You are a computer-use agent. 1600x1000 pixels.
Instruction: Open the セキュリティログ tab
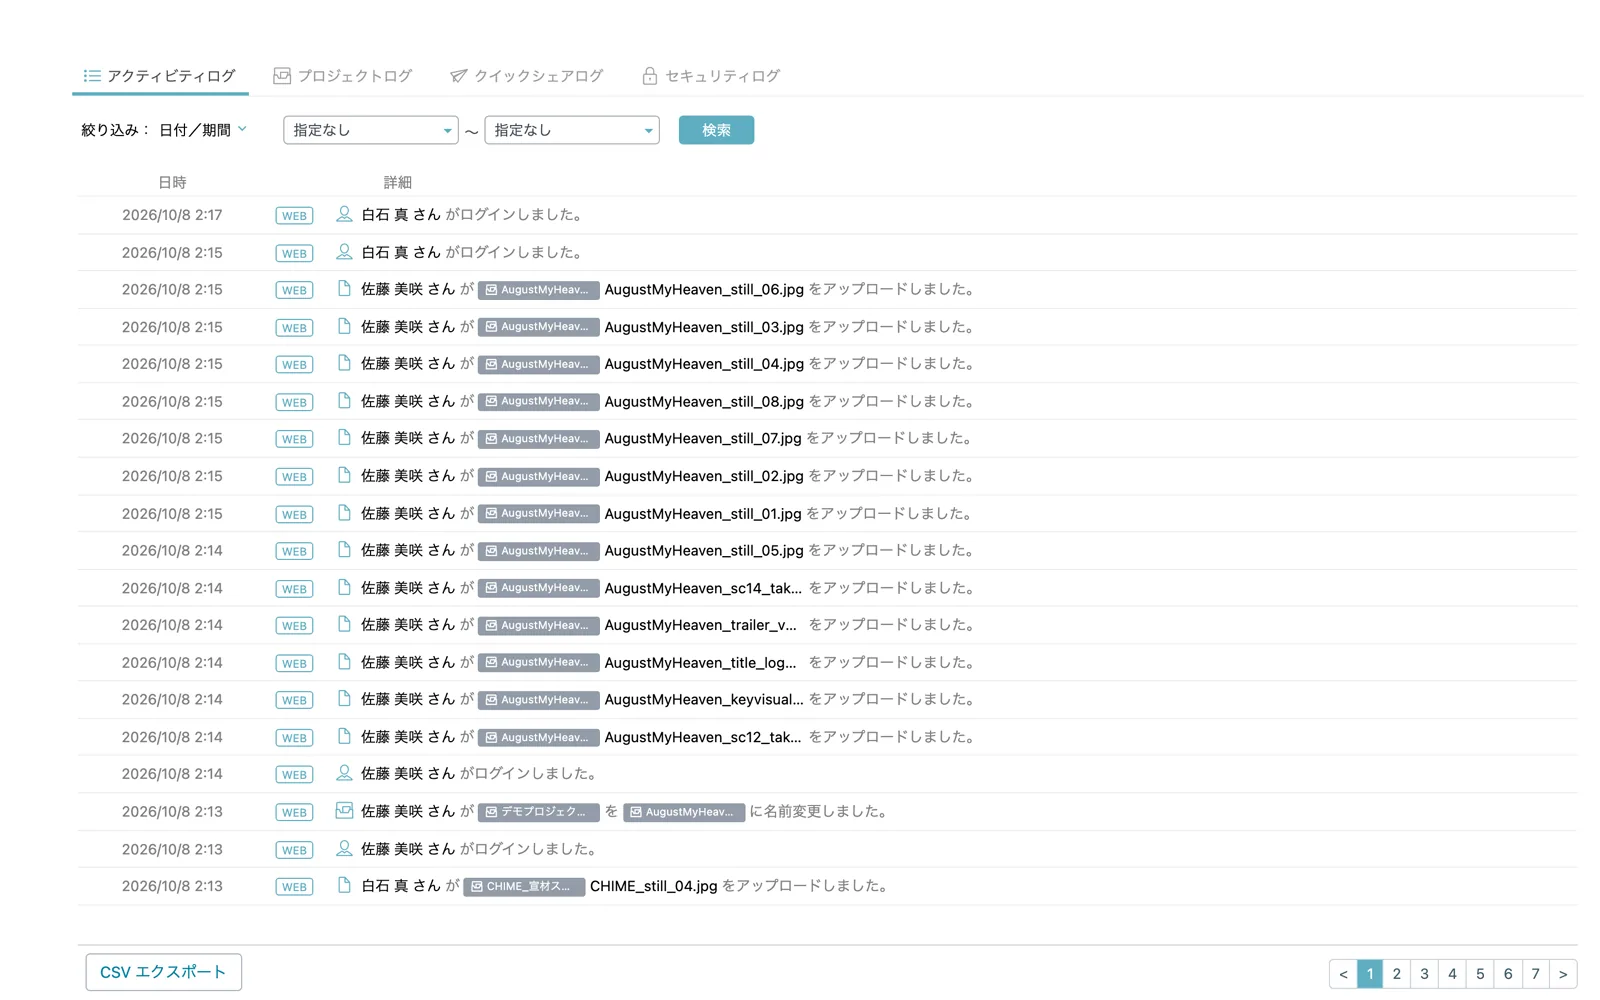[711, 76]
